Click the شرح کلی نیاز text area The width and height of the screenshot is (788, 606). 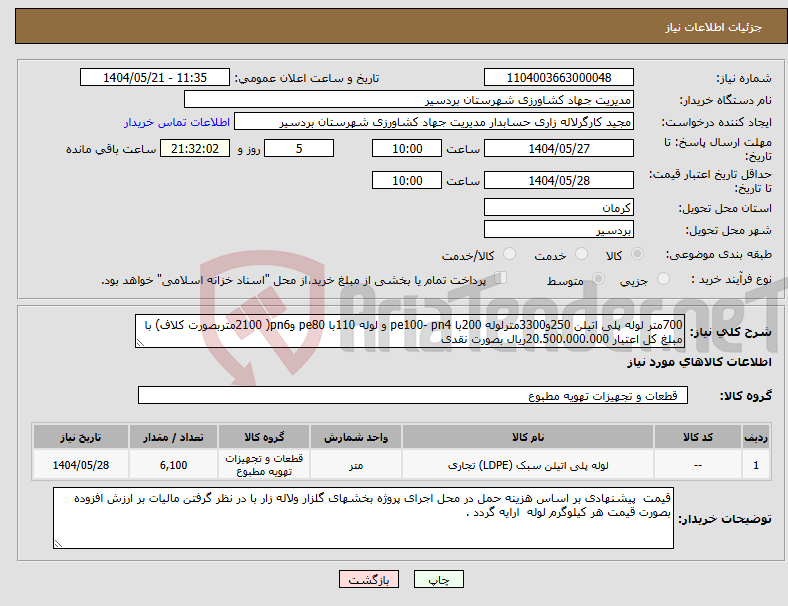(x=409, y=331)
